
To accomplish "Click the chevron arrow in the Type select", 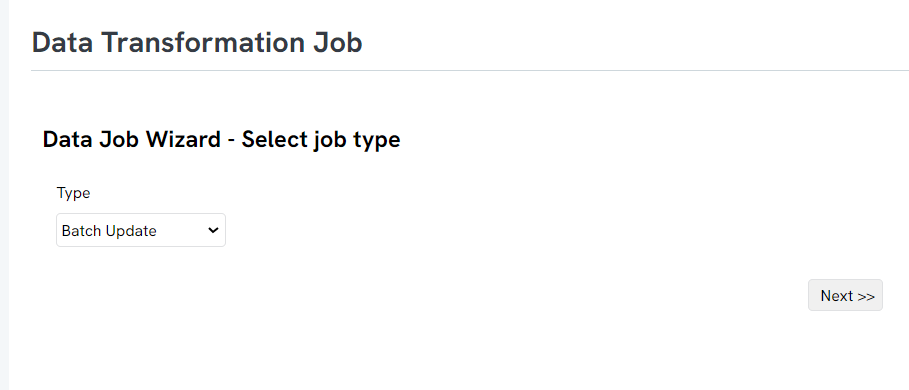I will click(x=213, y=230).
